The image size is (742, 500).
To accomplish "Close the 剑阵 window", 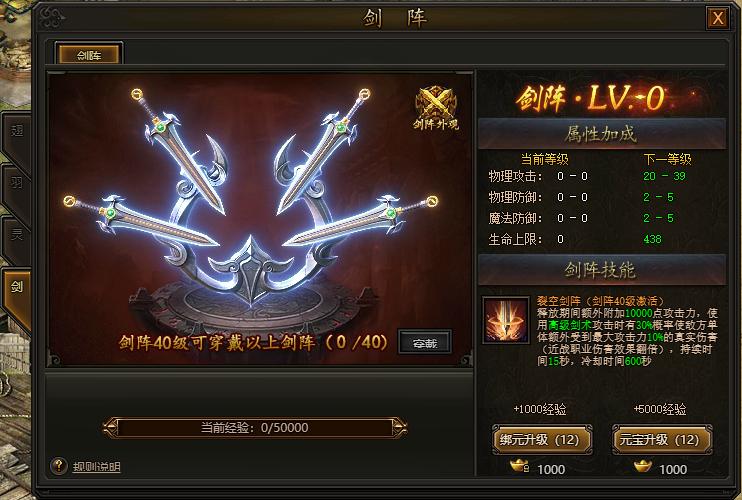I will [x=717, y=18].
